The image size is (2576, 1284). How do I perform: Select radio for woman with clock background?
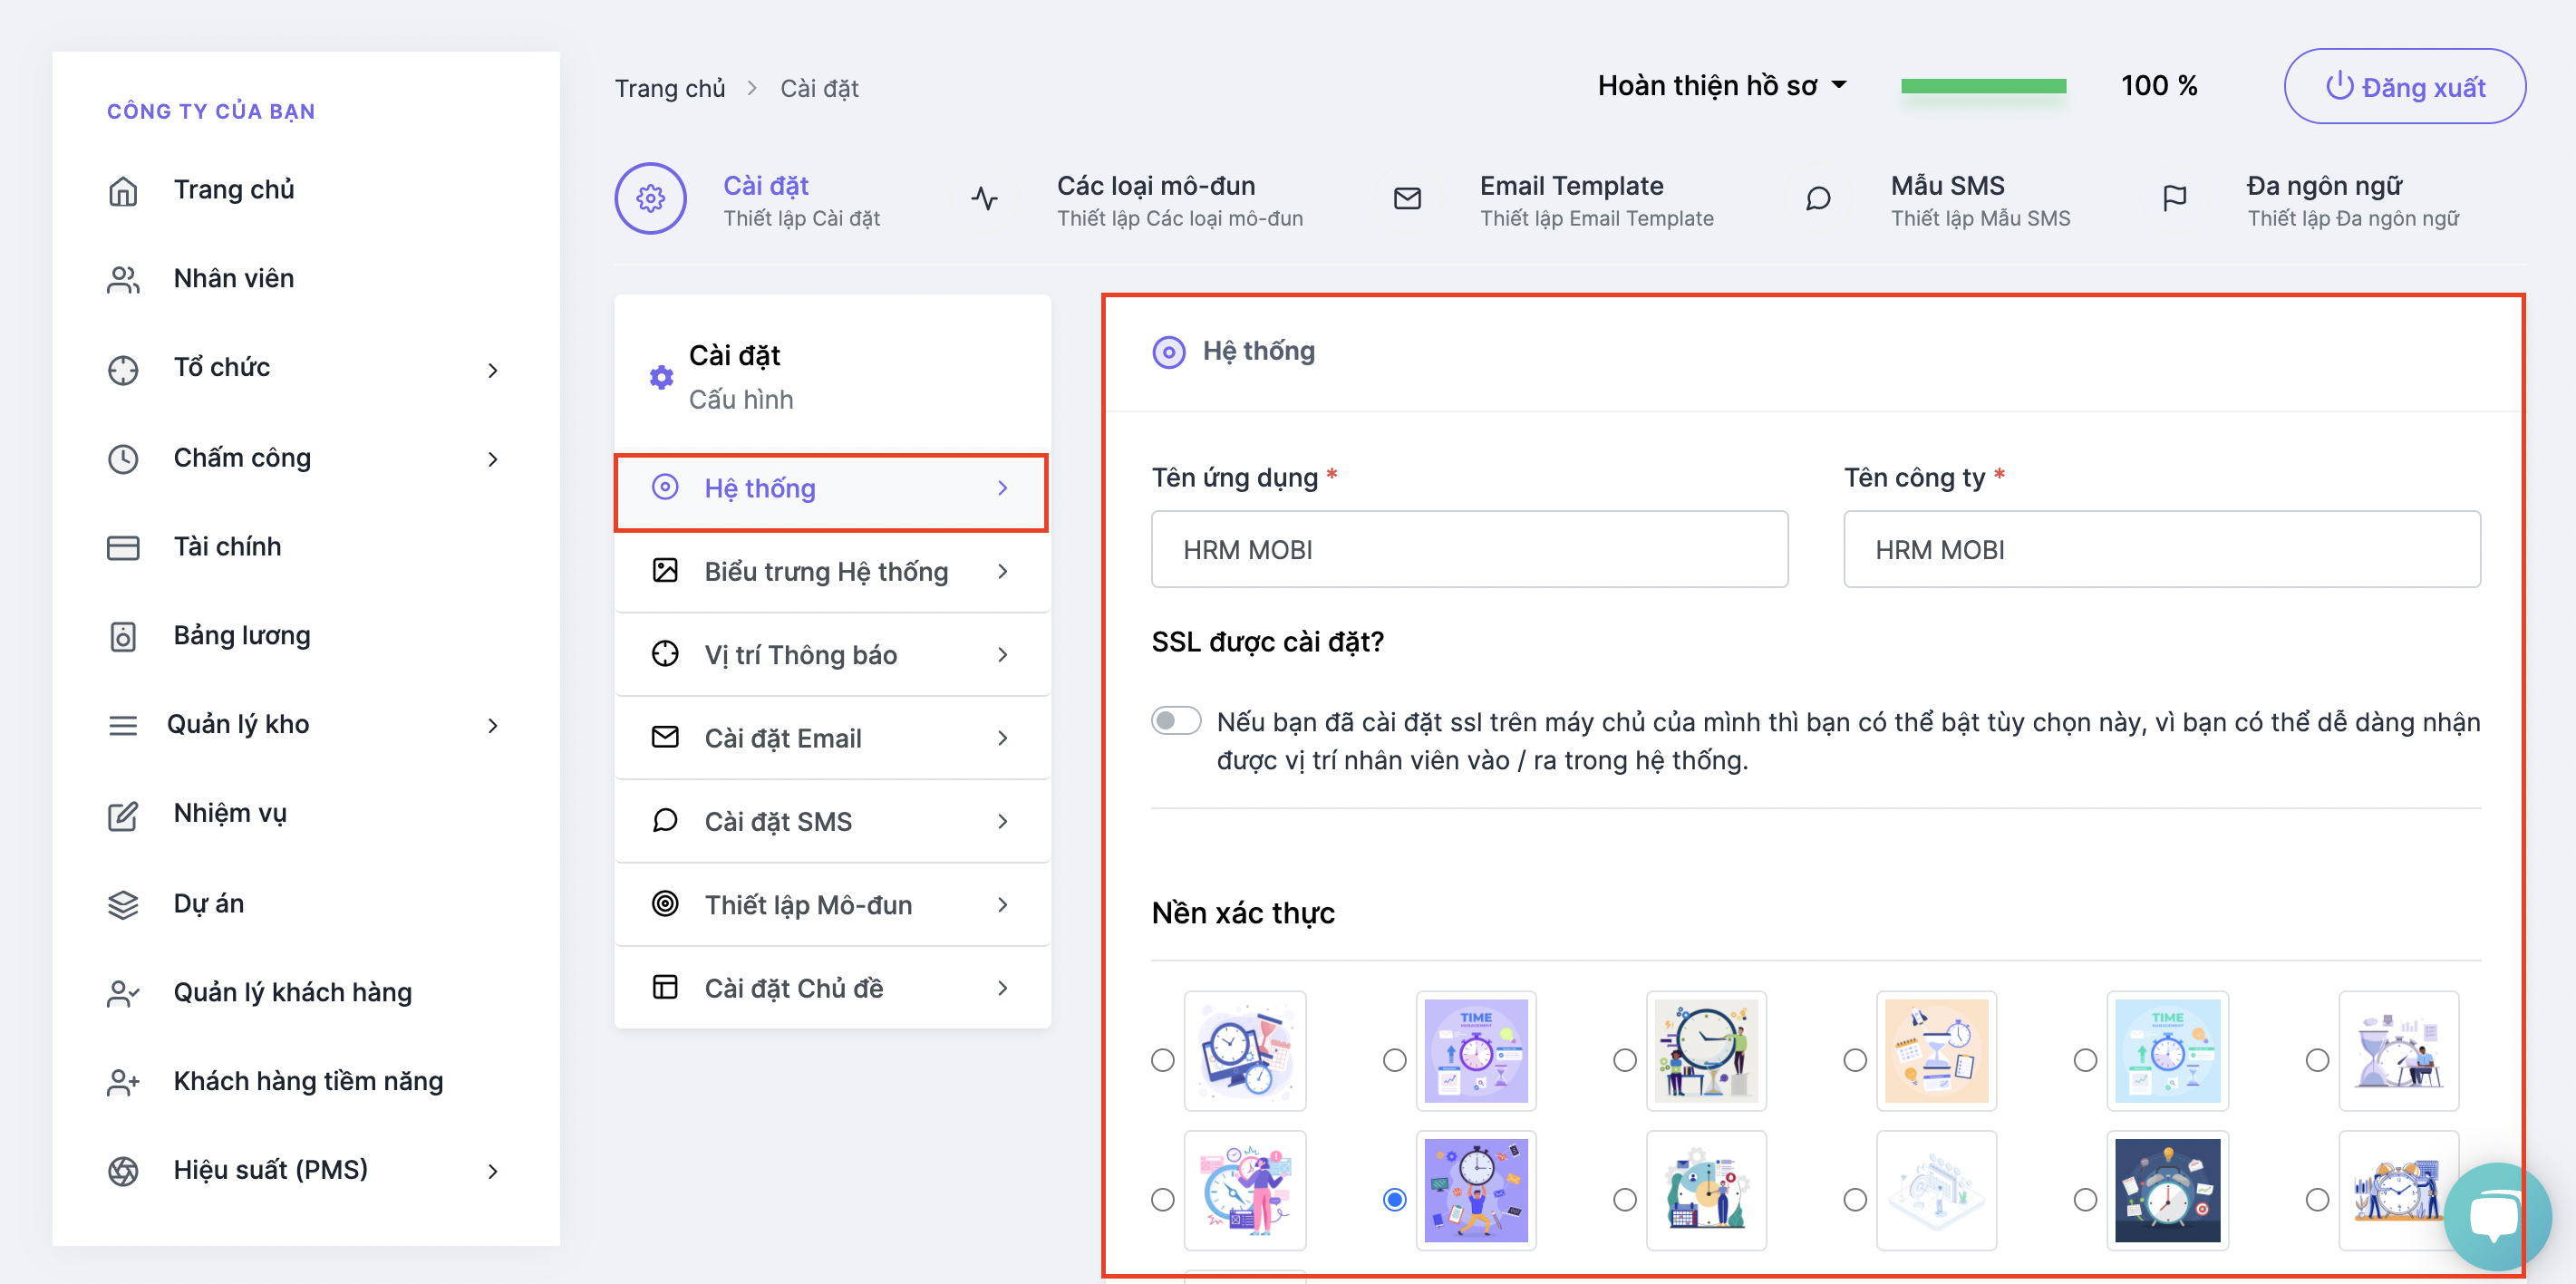1162,1200
